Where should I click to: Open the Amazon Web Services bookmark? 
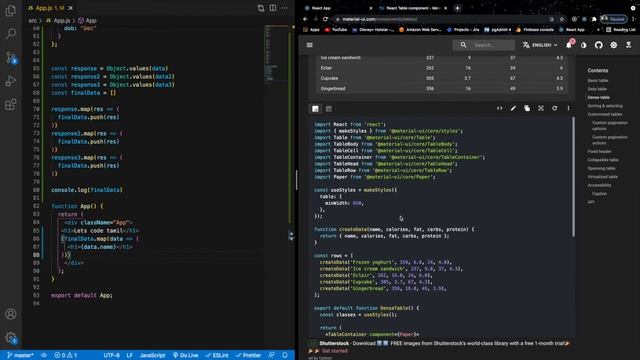click(420, 30)
